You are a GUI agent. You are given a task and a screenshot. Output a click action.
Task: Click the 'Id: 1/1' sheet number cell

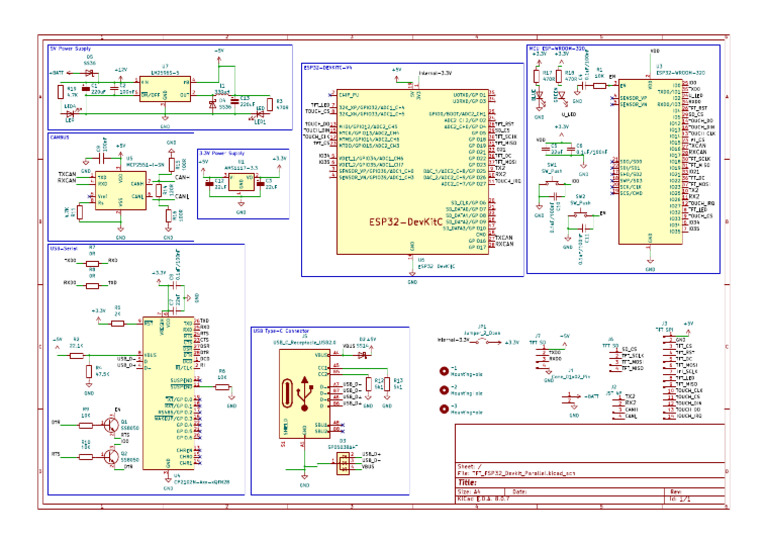point(680,499)
